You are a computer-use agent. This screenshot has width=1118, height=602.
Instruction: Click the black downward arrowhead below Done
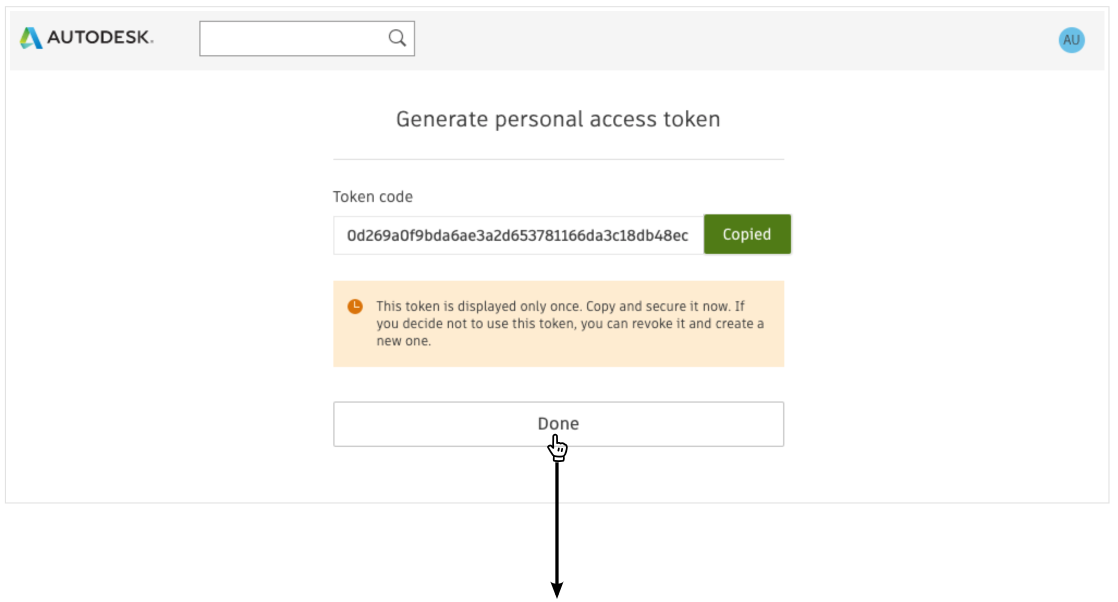point(557,589)
